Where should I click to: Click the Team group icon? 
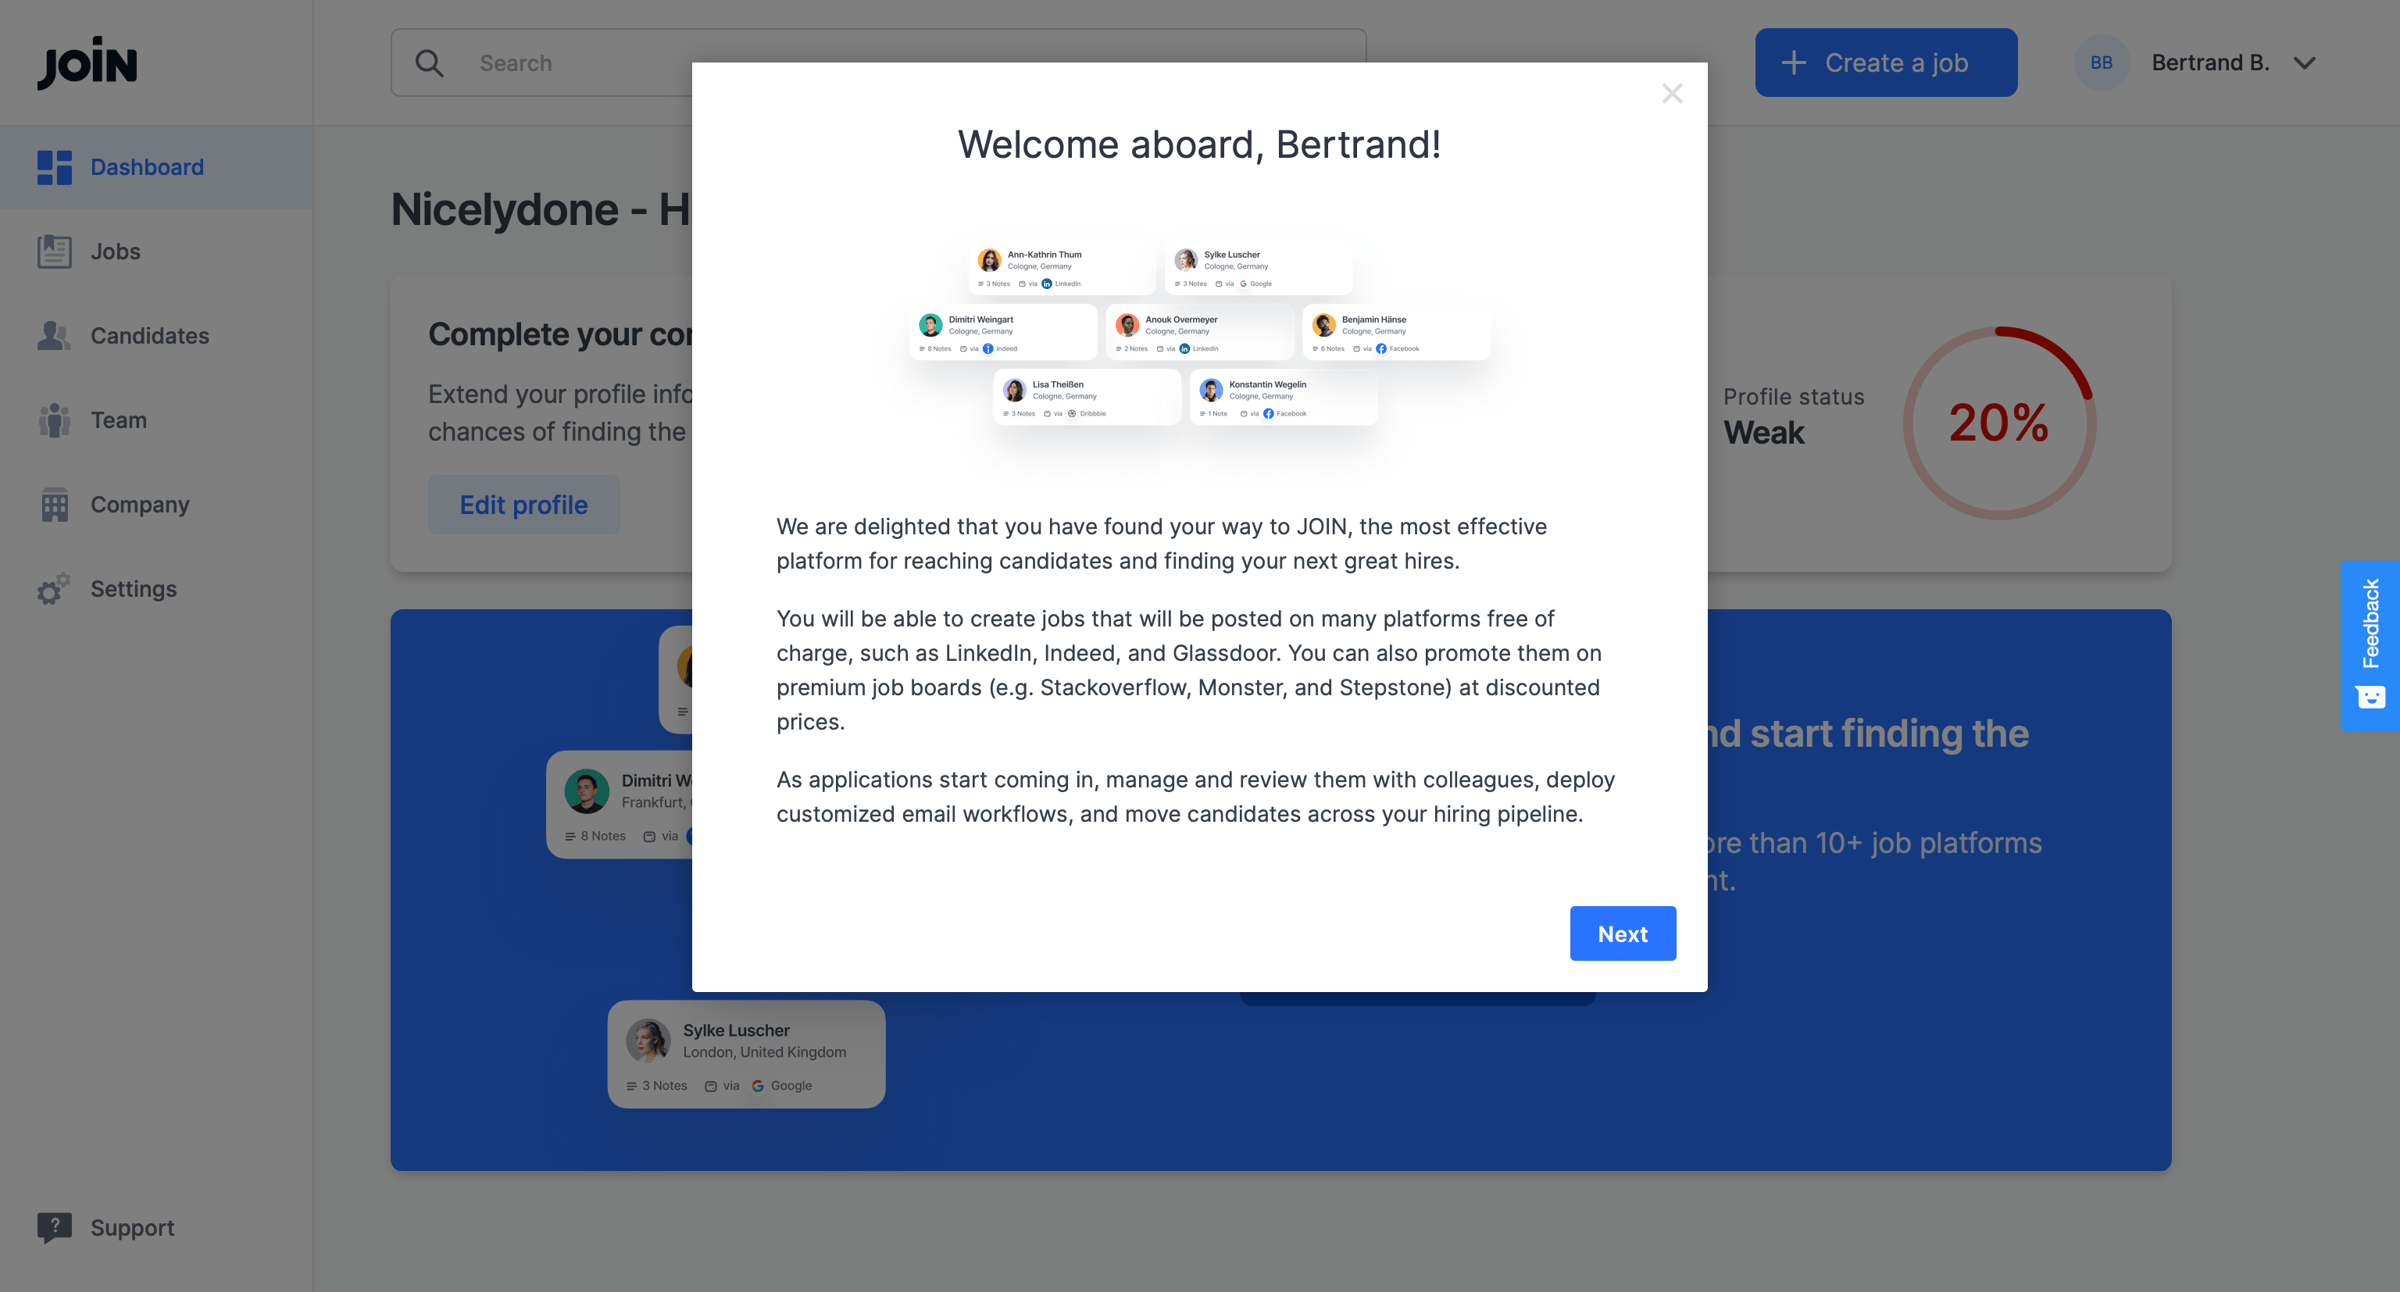click(54, 420)
